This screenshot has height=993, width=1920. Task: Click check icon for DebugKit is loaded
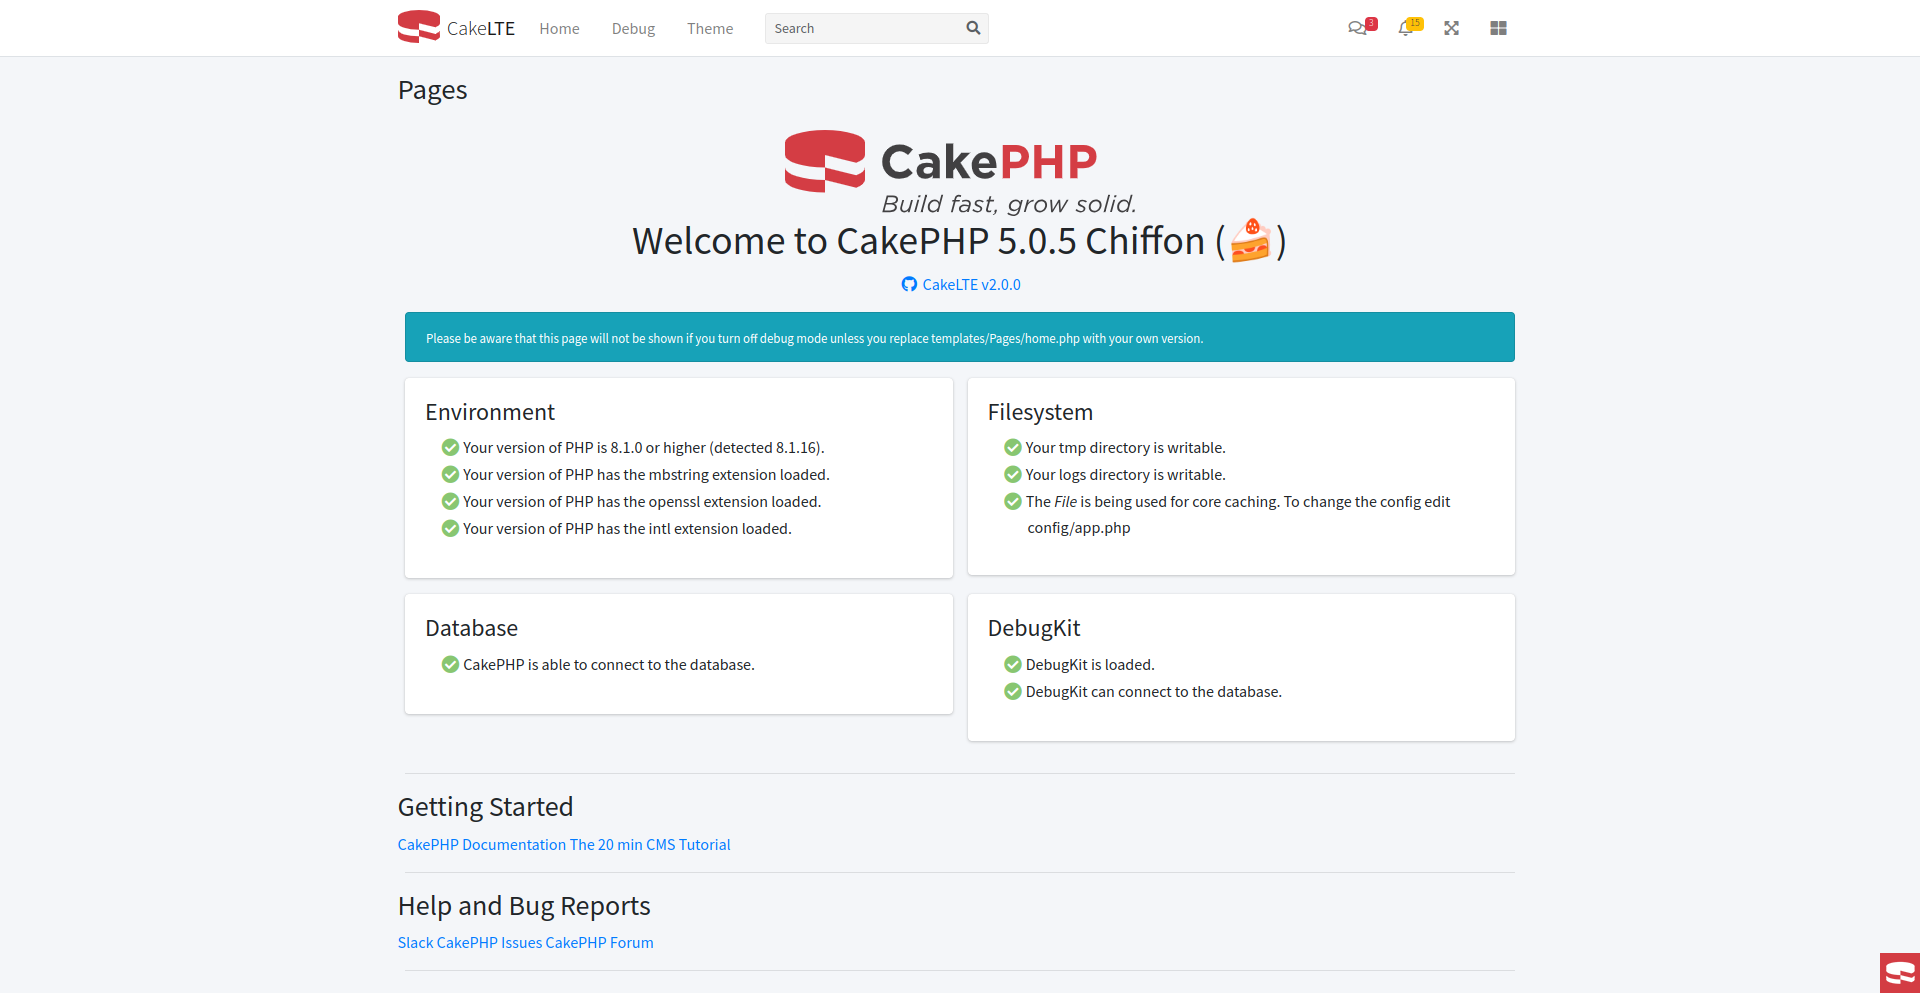tap(1013, 664)
